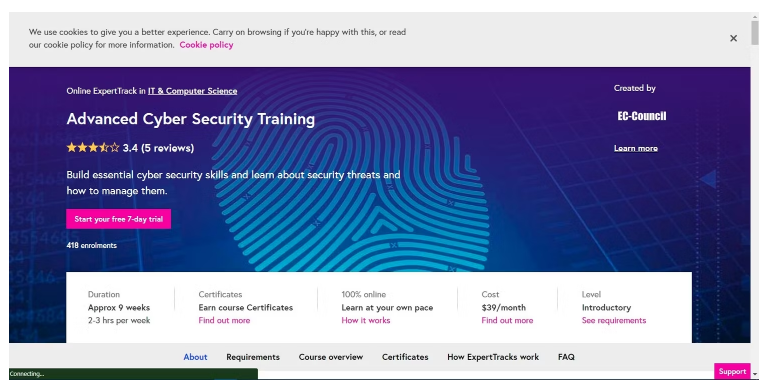Screen dimensions: 769x391
Task: Switch to the About tab
Action: [x=195, y=357]
